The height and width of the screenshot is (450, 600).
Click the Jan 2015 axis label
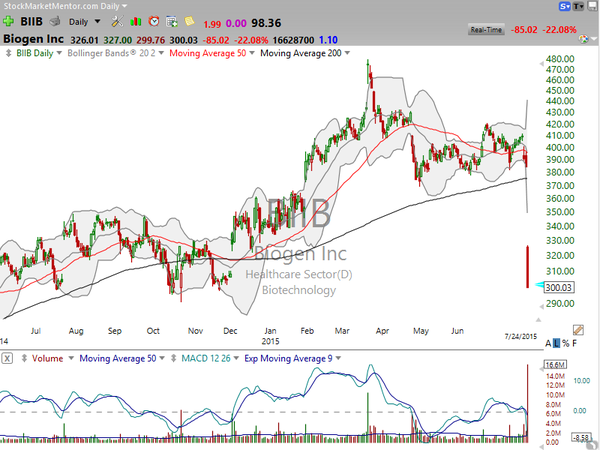click(x=270, y=336)
